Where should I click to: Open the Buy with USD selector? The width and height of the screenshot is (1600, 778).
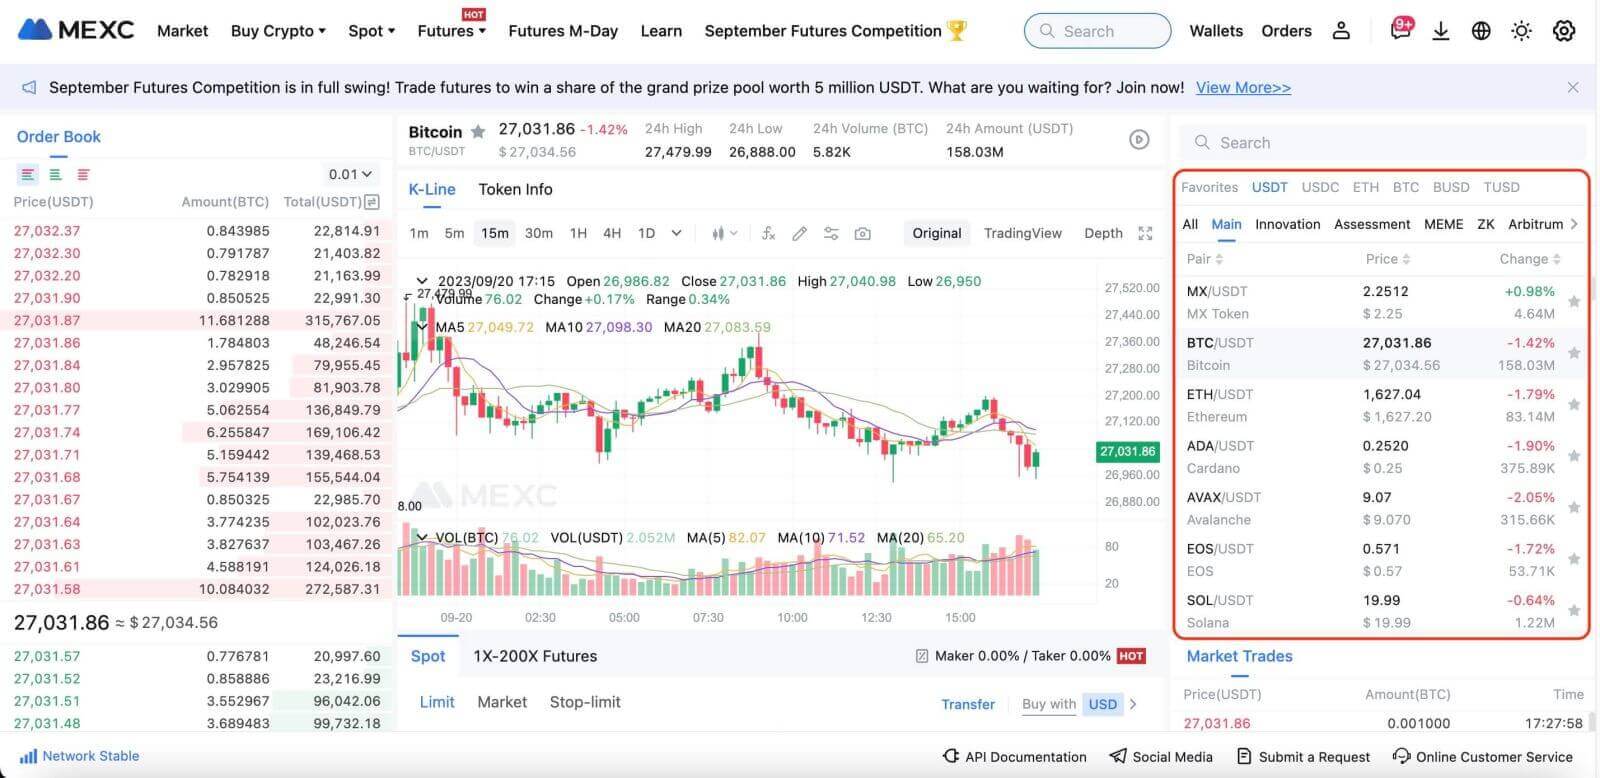point(1079,704)
